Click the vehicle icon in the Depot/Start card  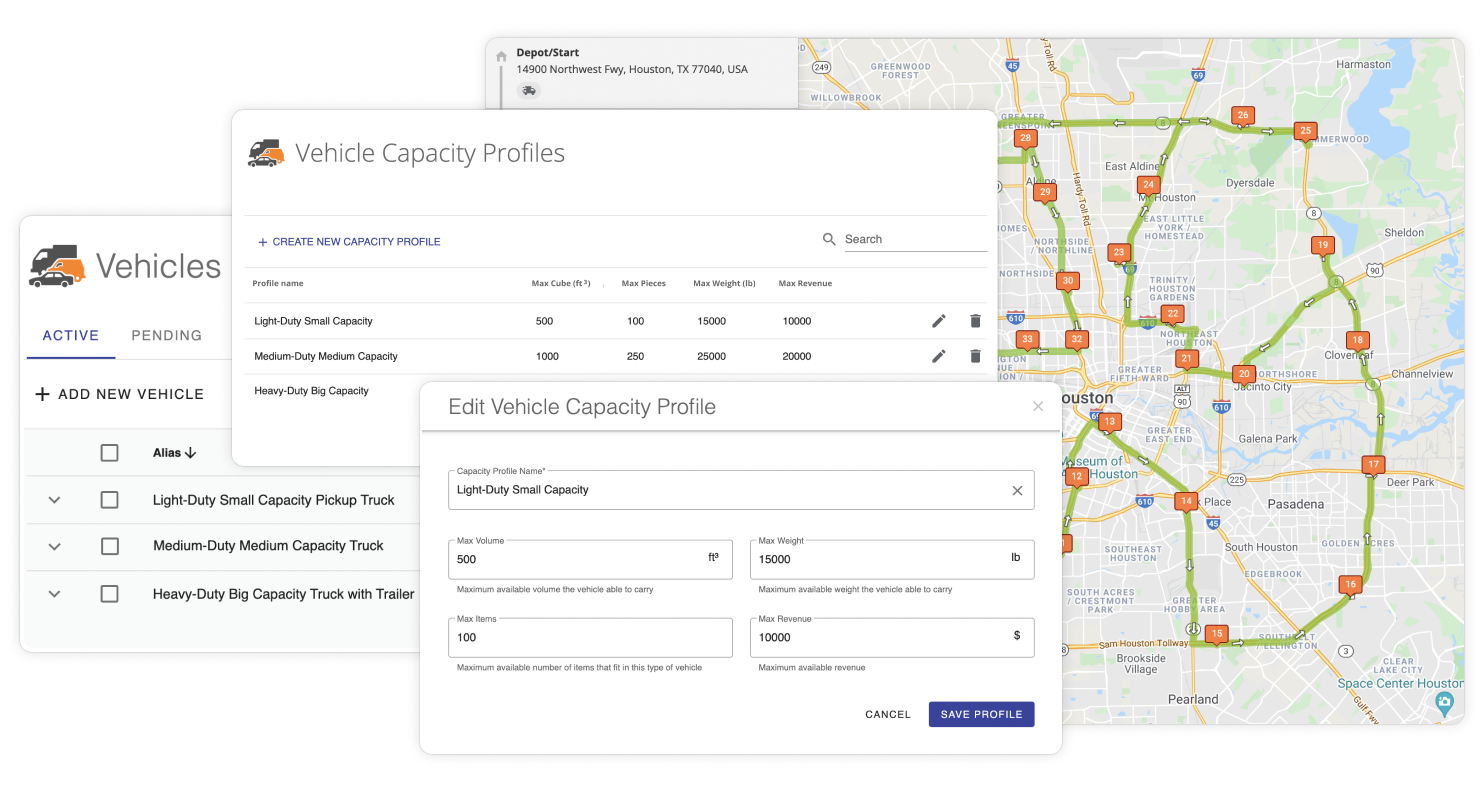point(528,90)
